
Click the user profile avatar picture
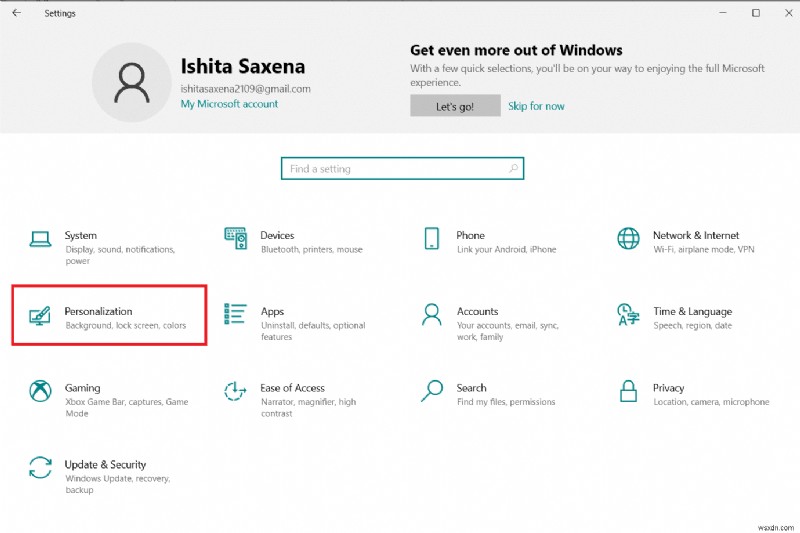[x=132, y=82]
